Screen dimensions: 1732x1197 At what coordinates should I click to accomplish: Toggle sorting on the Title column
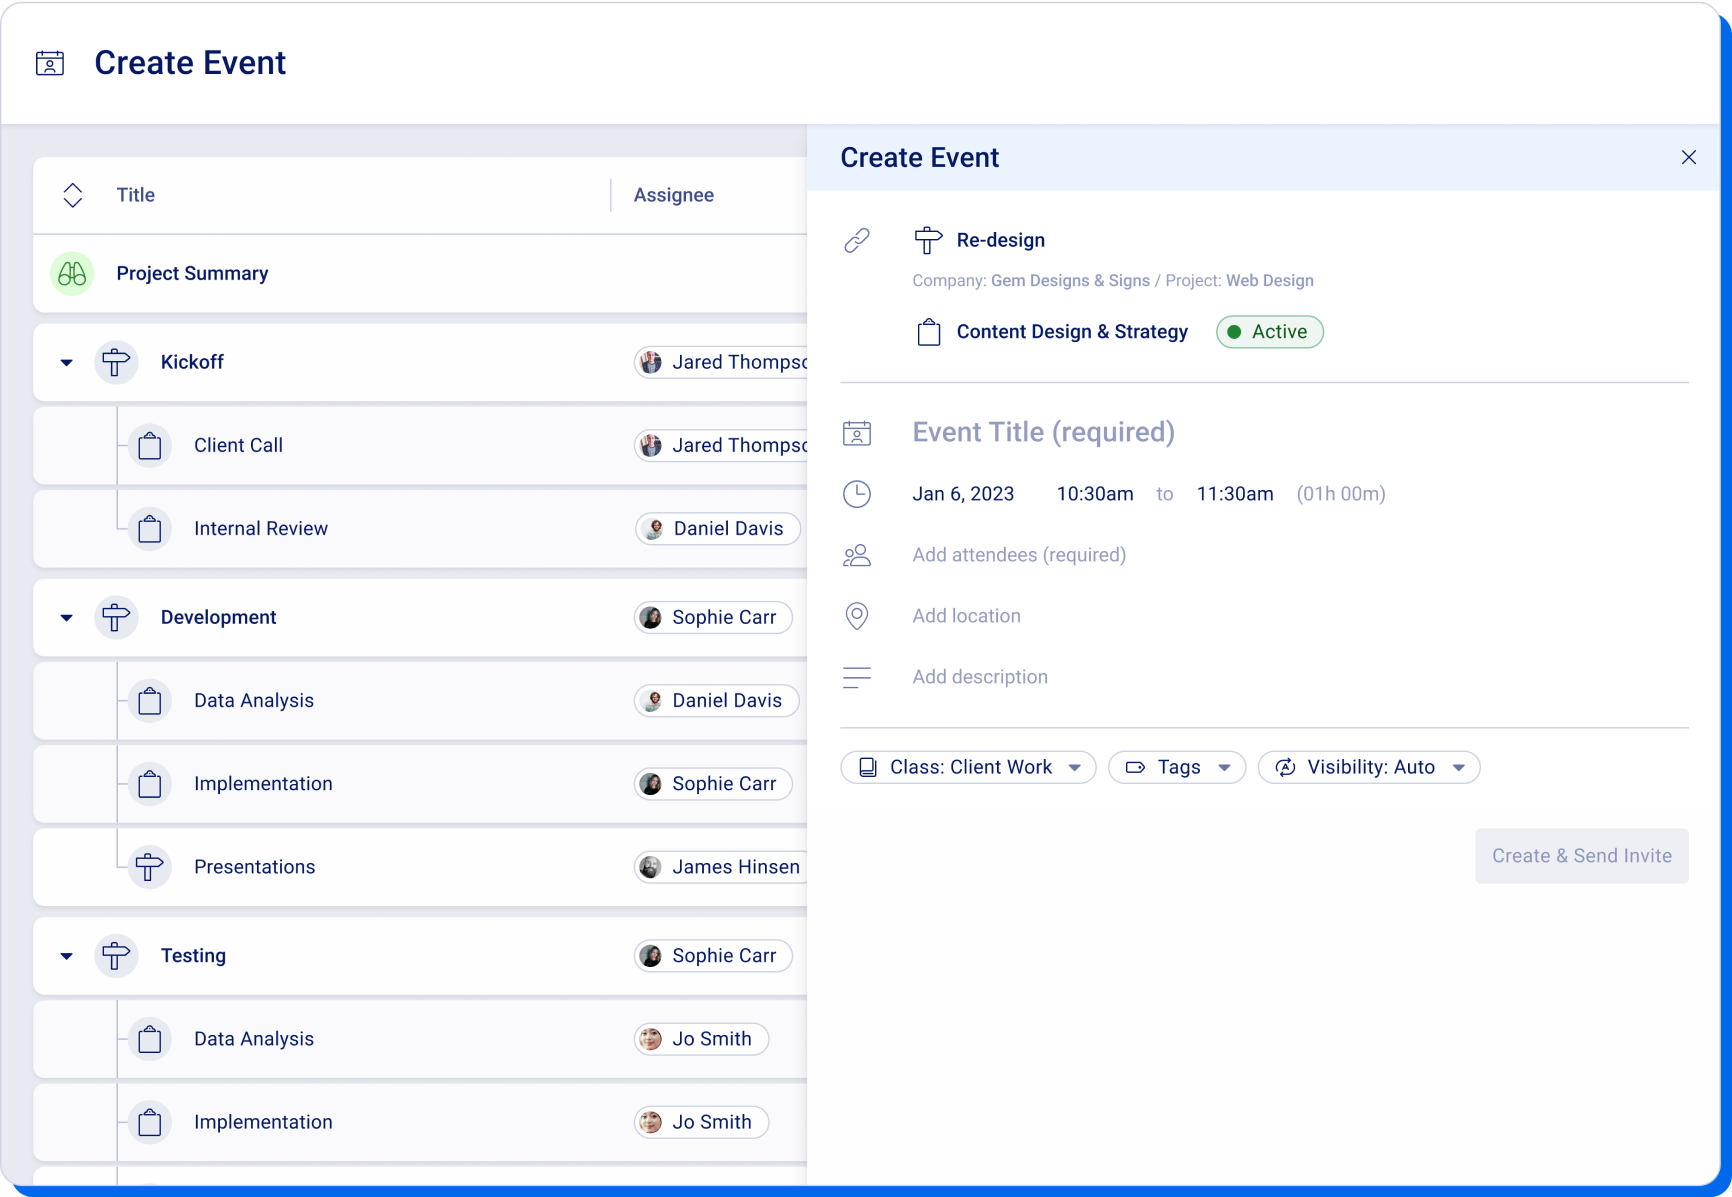click(72, 194)
